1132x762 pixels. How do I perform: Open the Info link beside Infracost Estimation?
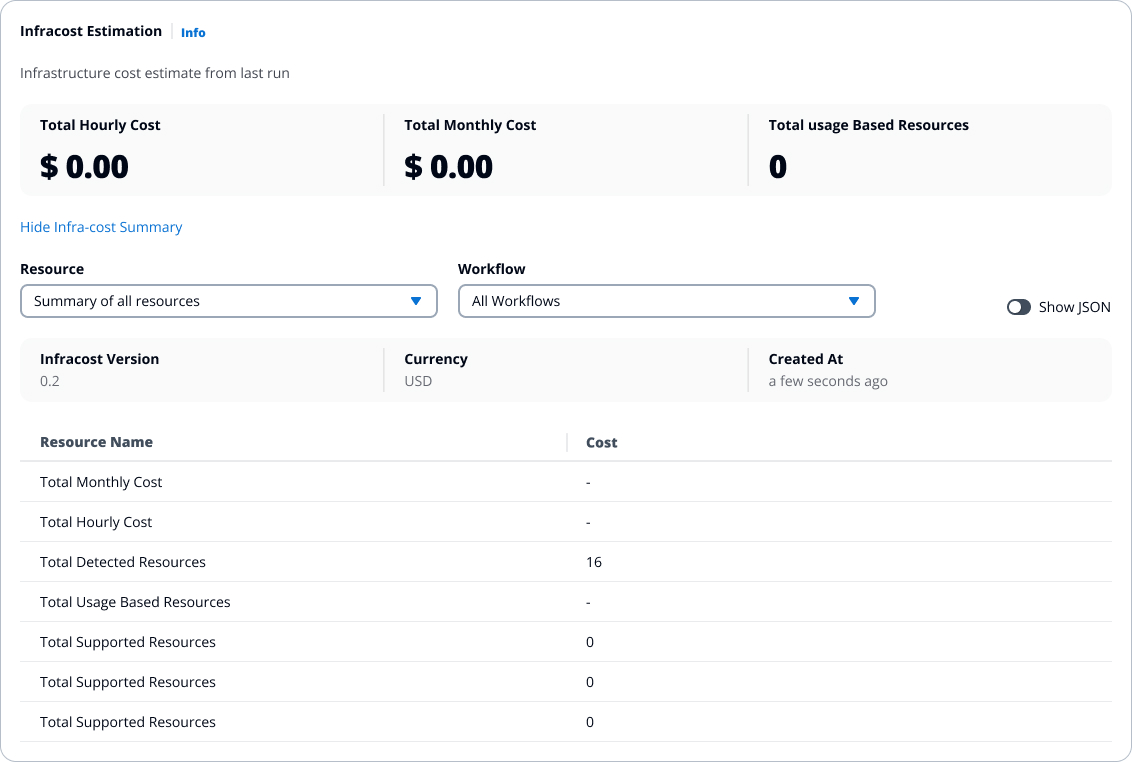tap(193, 33)
